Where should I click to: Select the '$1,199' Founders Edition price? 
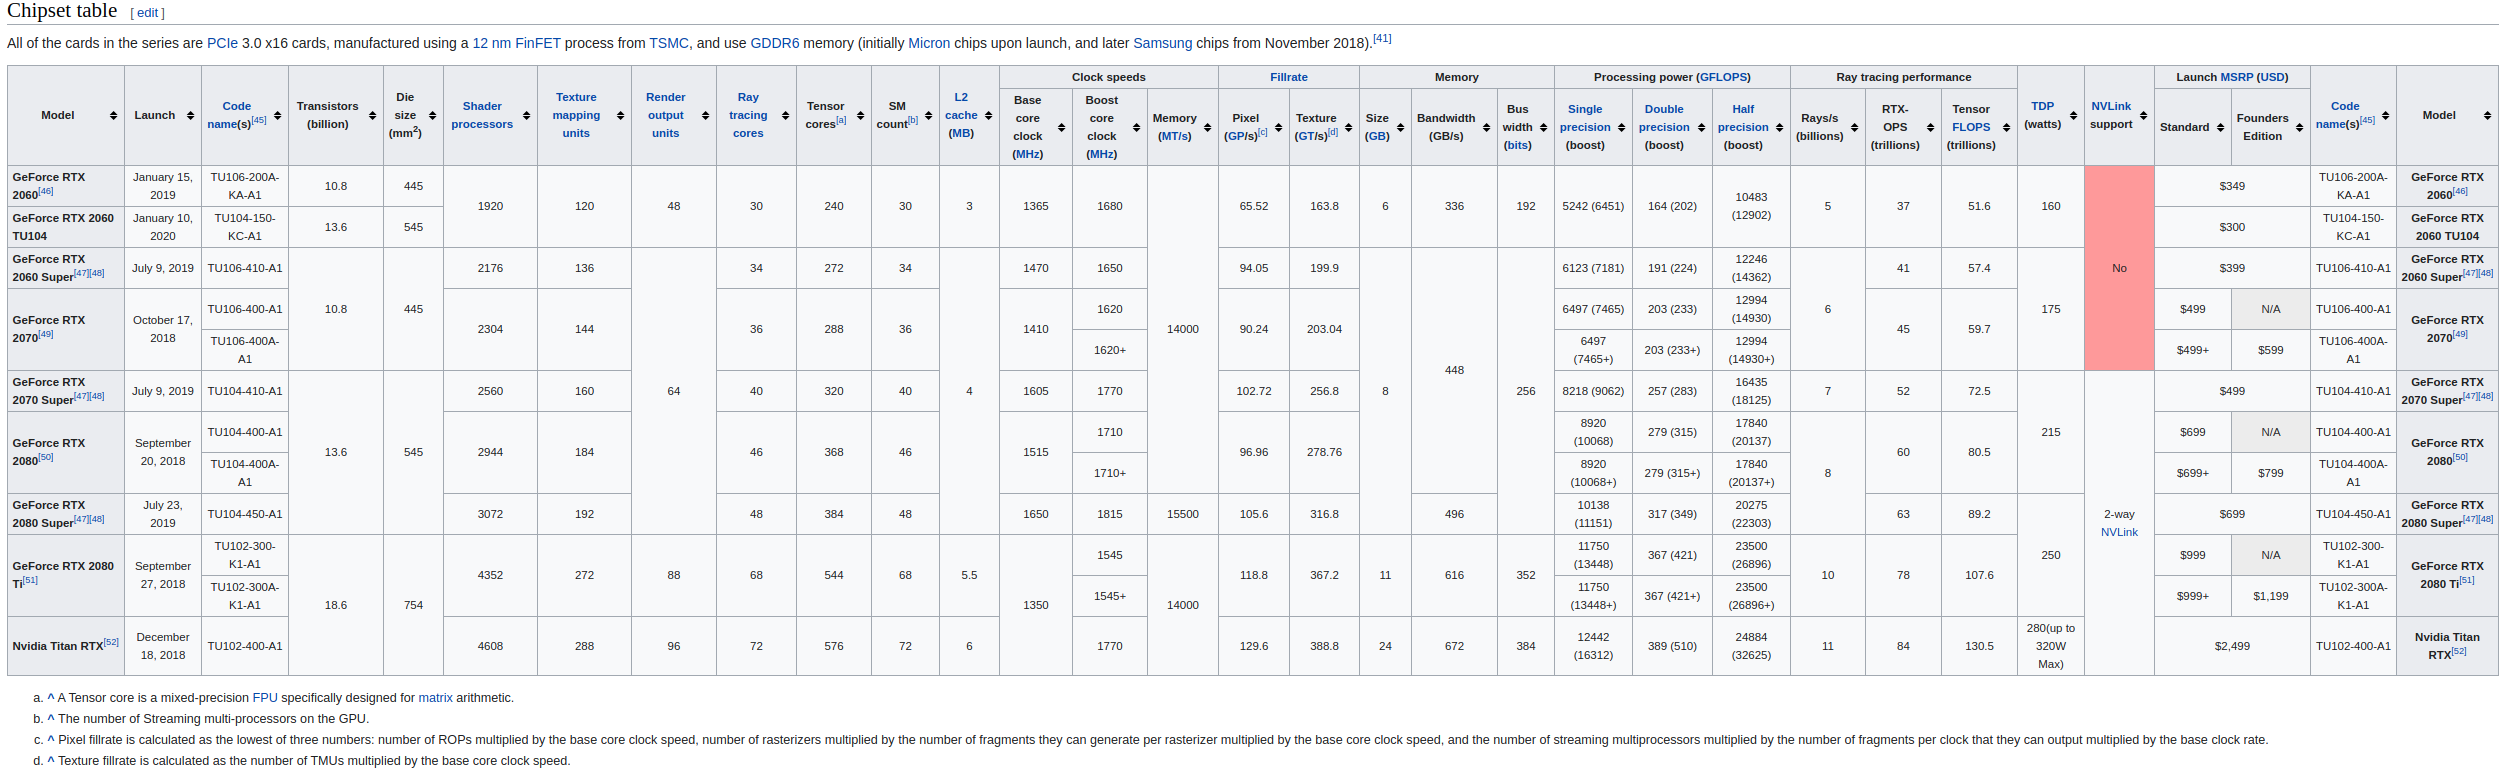click(x=2271, y=596)
